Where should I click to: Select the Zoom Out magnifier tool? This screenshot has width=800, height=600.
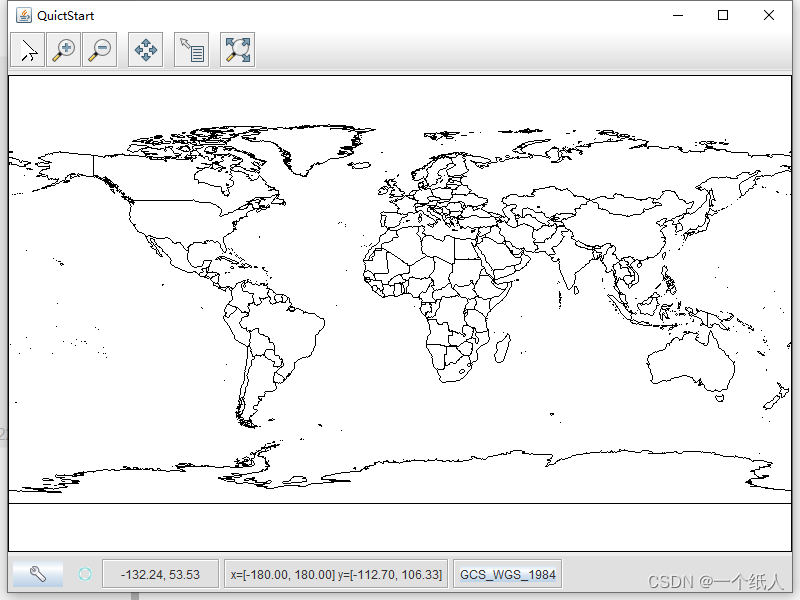click(x=99, y=49)
